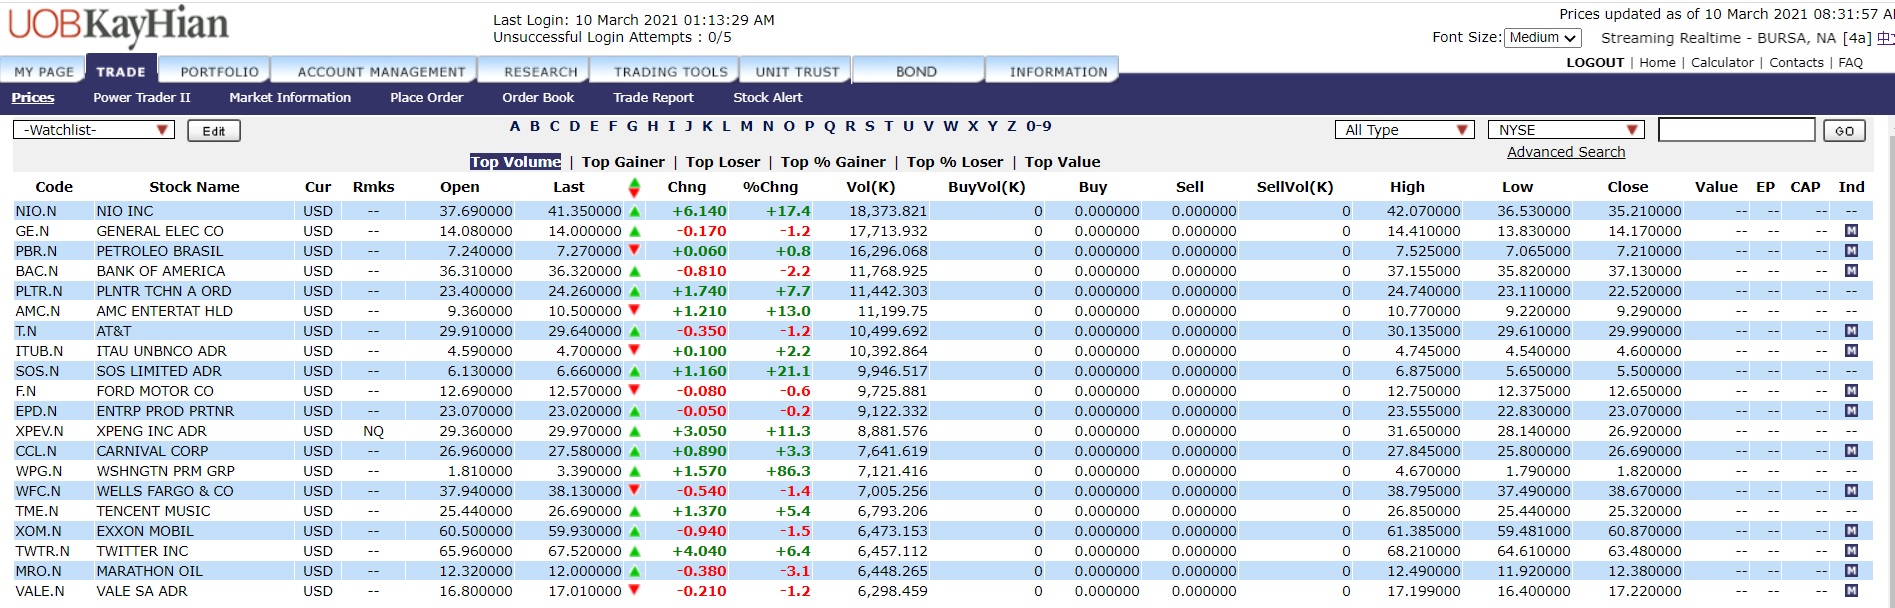Open the All Type dropdown
The height and width of the screenshot is (608, 1895).
click(1405, 130)
